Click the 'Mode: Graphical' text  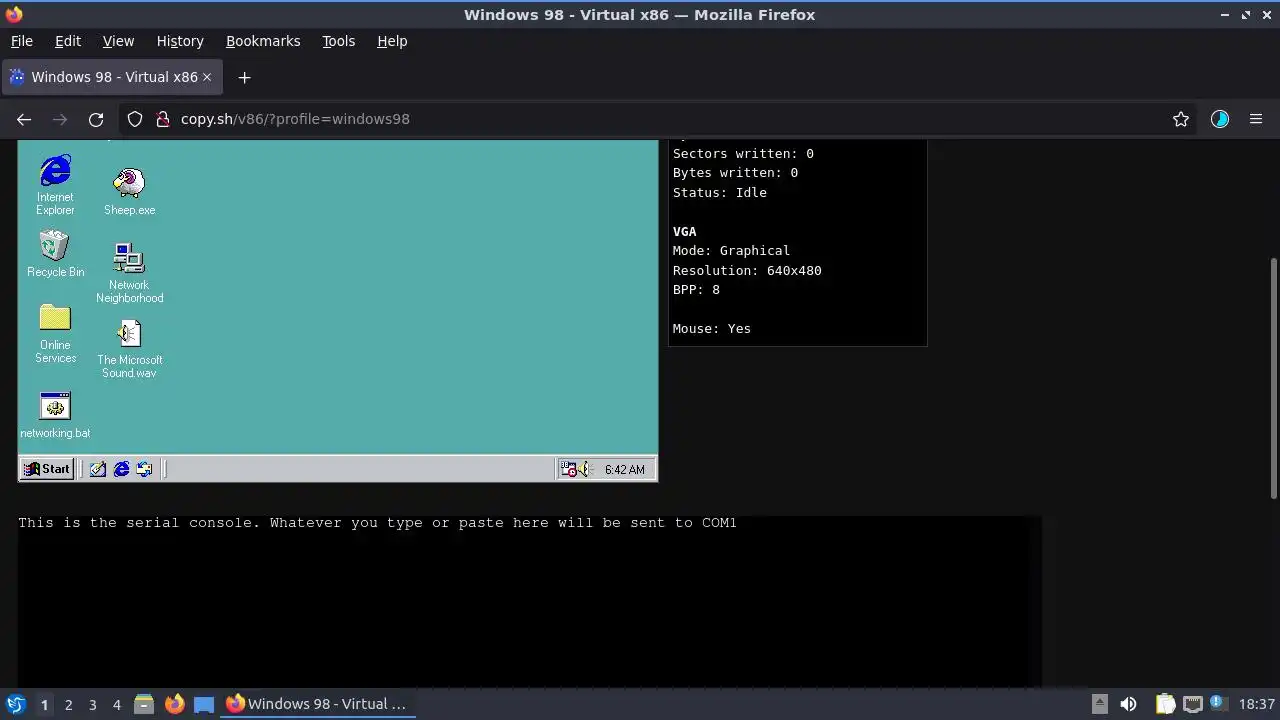point(731,250)
